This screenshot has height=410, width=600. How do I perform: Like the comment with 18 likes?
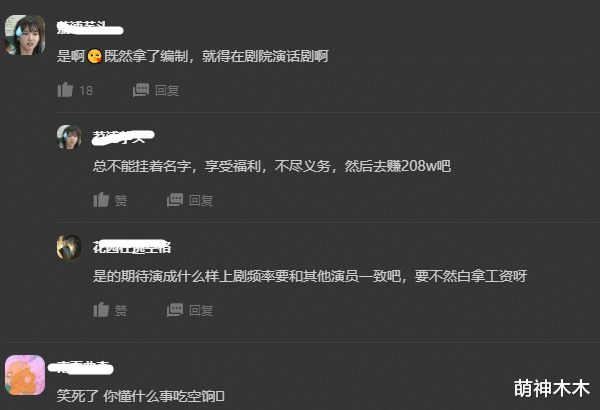[65, 90]
